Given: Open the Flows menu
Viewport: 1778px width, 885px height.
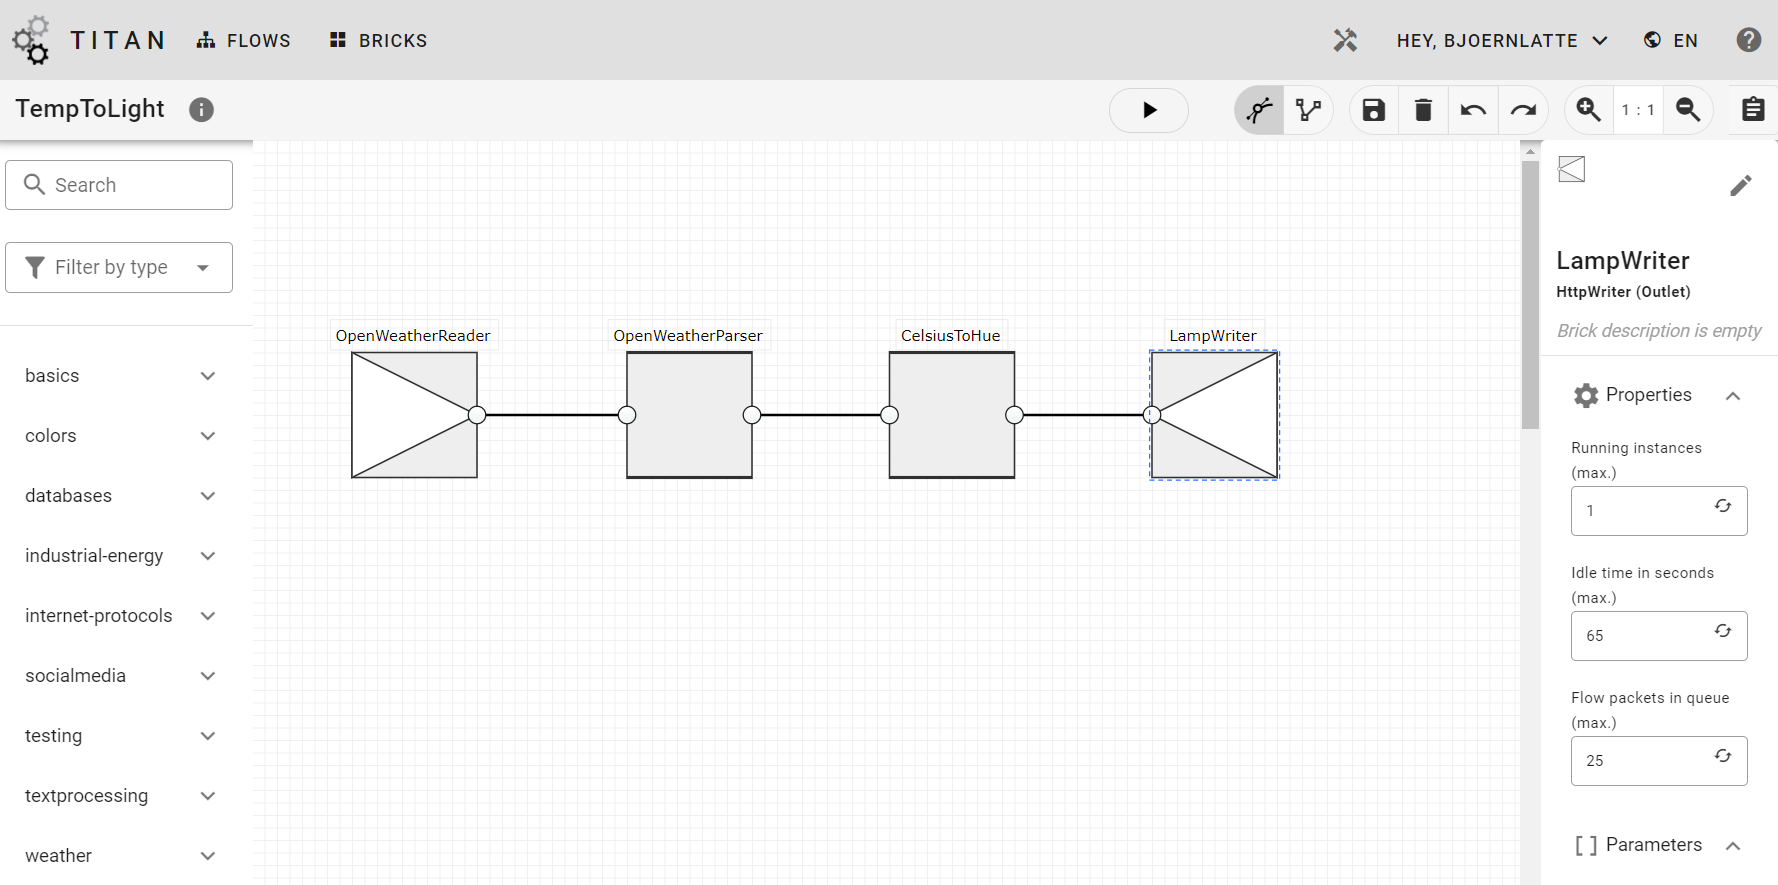Looking at the screenshot, I should (x=244, y=41).
